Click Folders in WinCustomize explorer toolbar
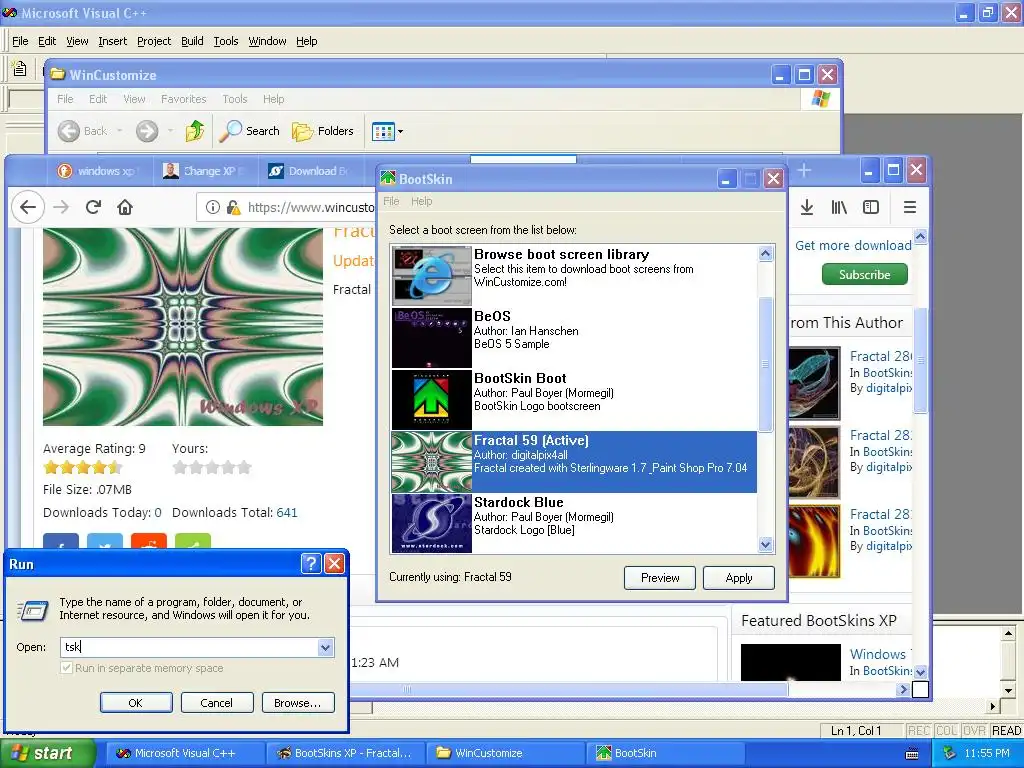Image resolution: width=1024 pixels, height=768 pixels. (x=323, y=131)
